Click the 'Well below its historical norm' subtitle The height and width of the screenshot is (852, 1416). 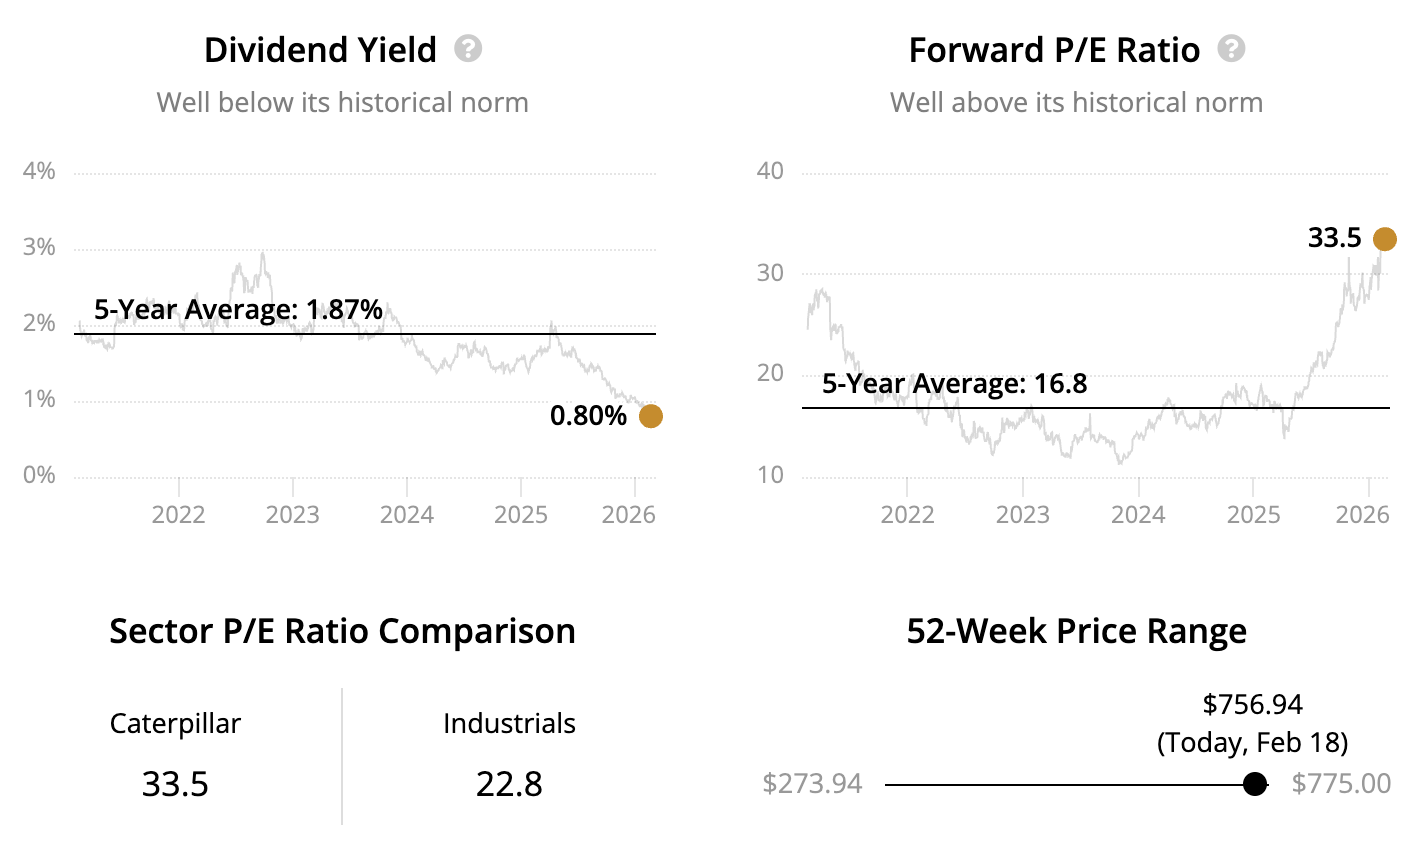point(342,103)
